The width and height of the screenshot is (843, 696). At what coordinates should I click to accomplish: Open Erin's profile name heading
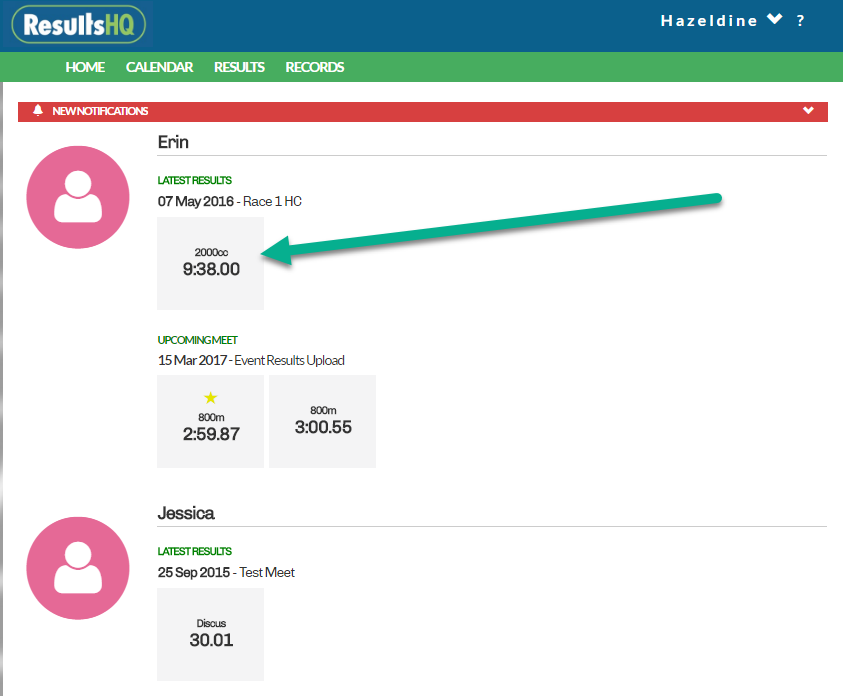coord(173,142)
